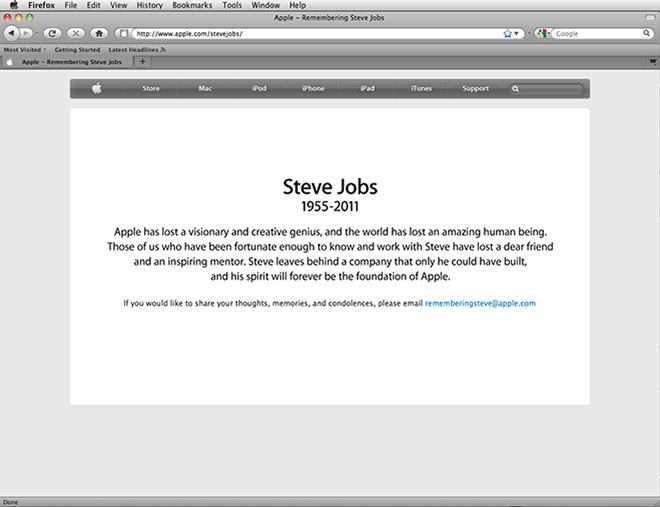Go to Mac in Apple navigation

[205, 88]
